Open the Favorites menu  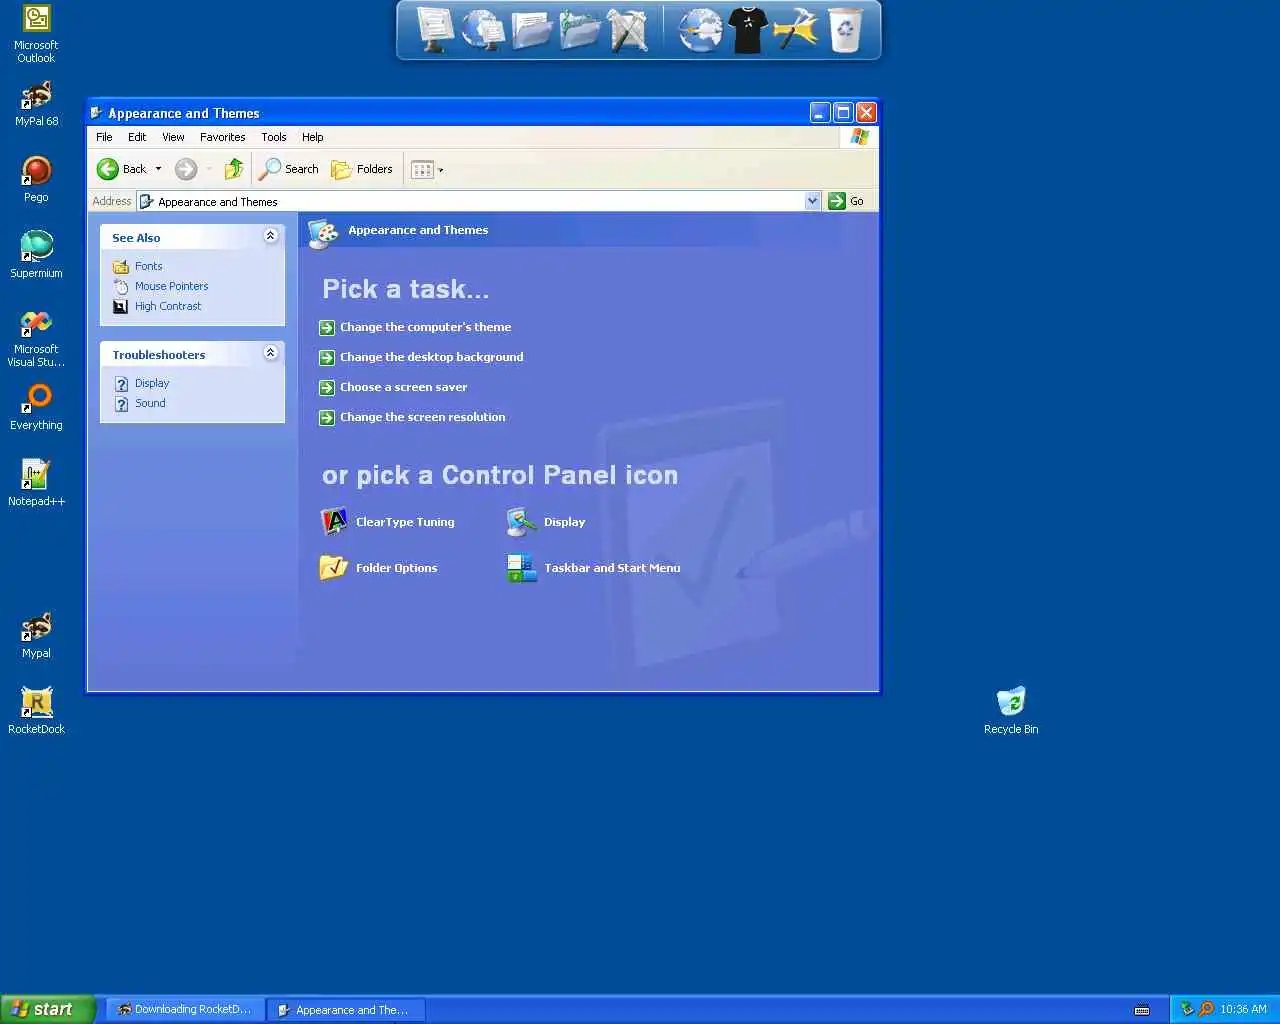click(x=222, y=137)
